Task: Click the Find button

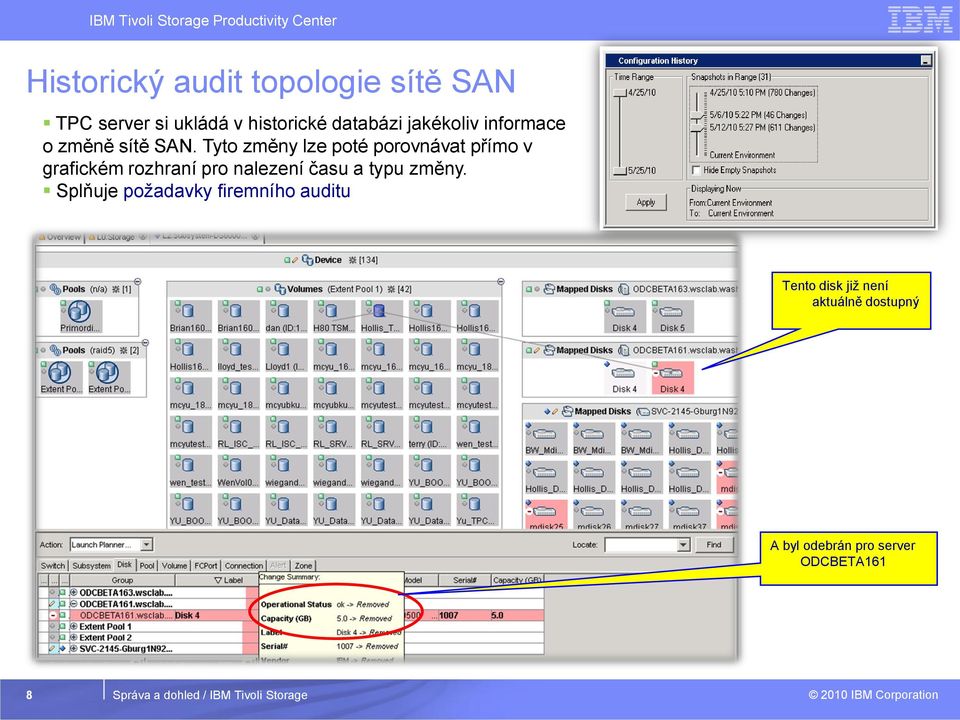Action: tap(714, 544)
